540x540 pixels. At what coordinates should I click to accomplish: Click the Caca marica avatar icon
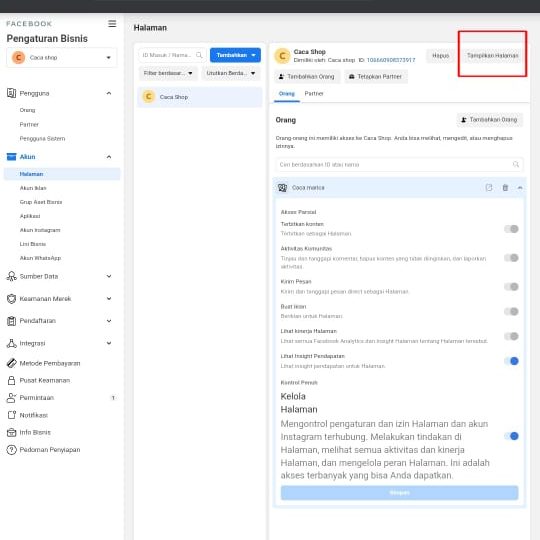[x=282, y=187]
